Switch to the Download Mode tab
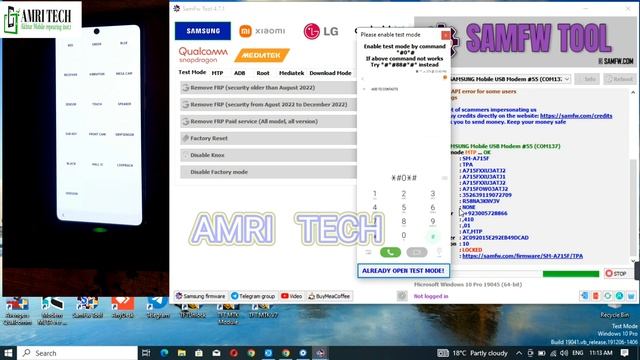The image size is (640, 360). coord(330,73)
